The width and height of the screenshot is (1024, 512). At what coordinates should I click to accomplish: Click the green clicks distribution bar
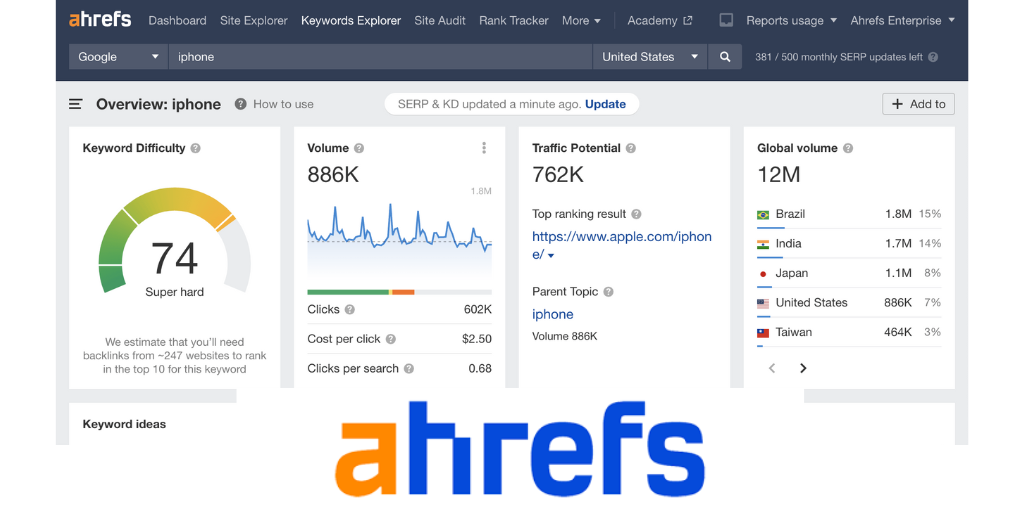(348, 292)
